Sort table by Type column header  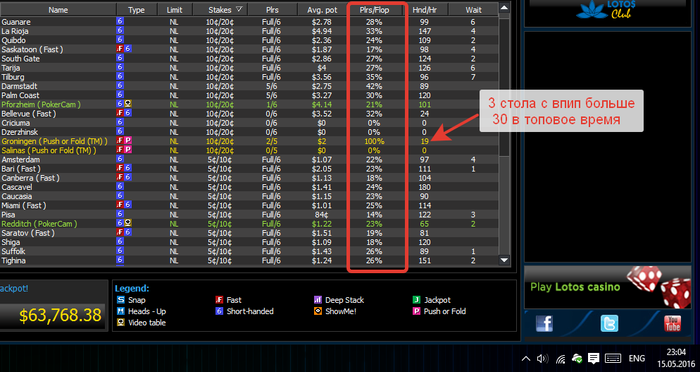(x=137, y=10)
